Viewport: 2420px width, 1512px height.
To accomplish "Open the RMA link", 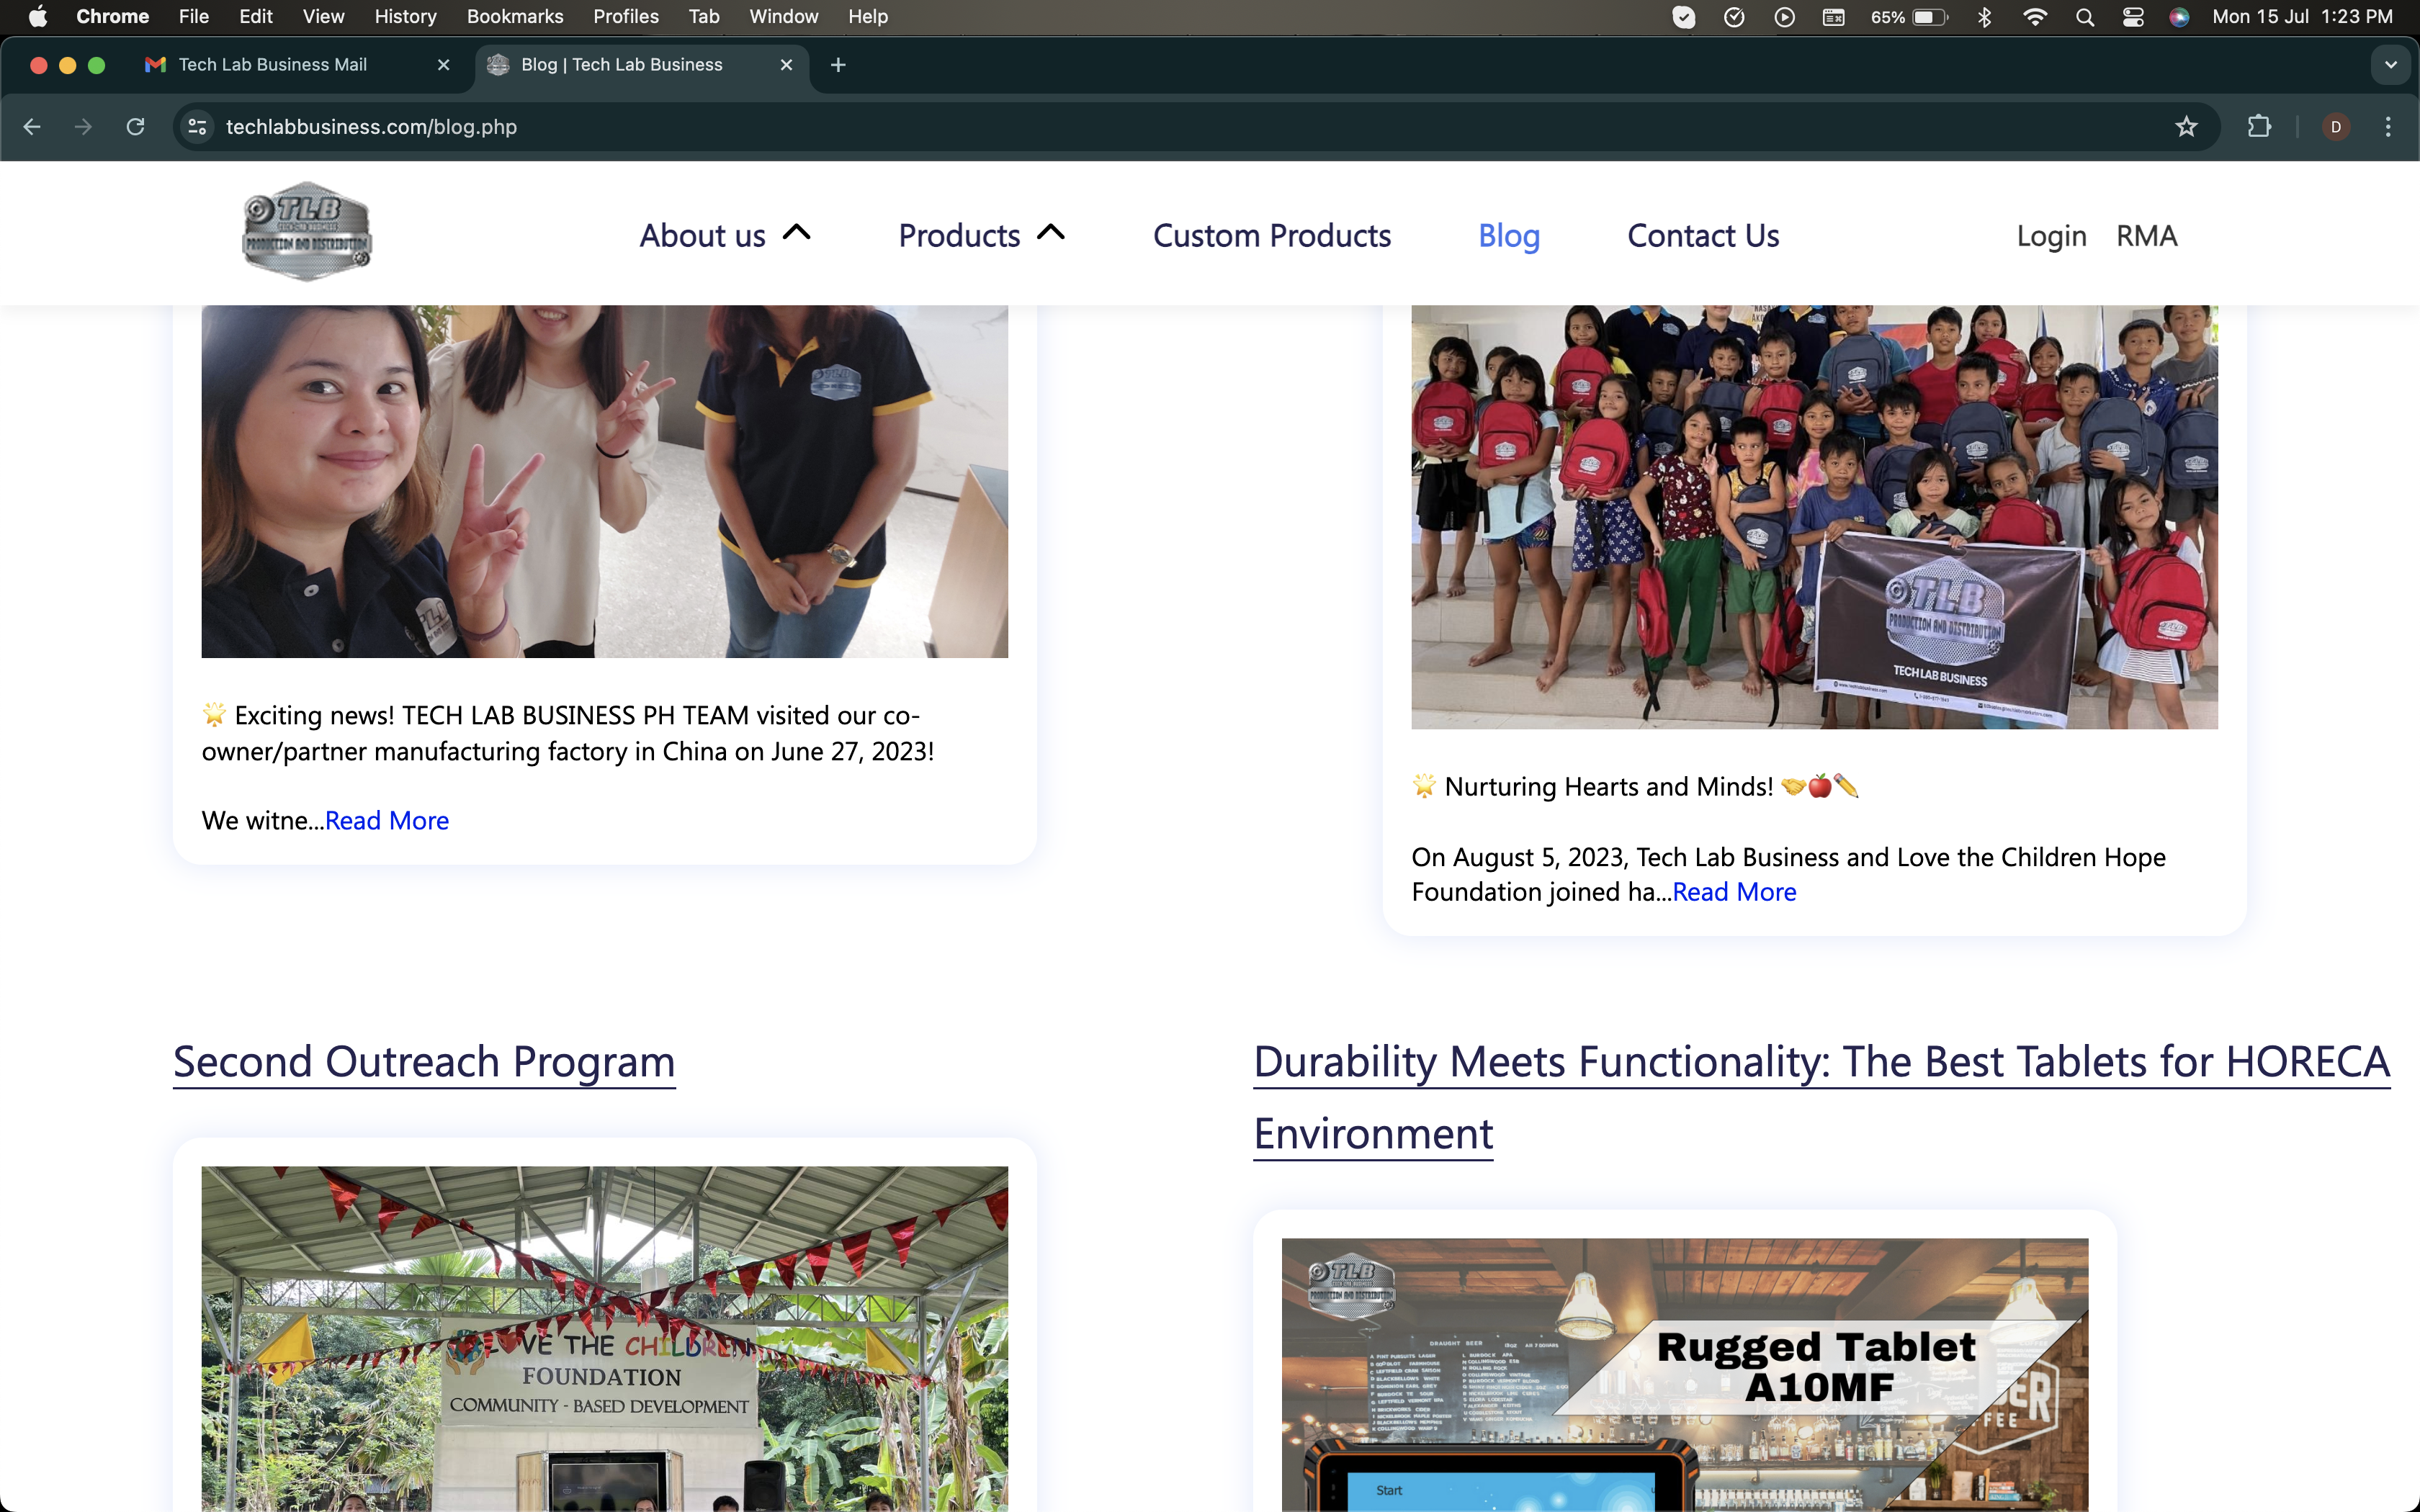I will pyautogui.click(x=2146, y=236).
